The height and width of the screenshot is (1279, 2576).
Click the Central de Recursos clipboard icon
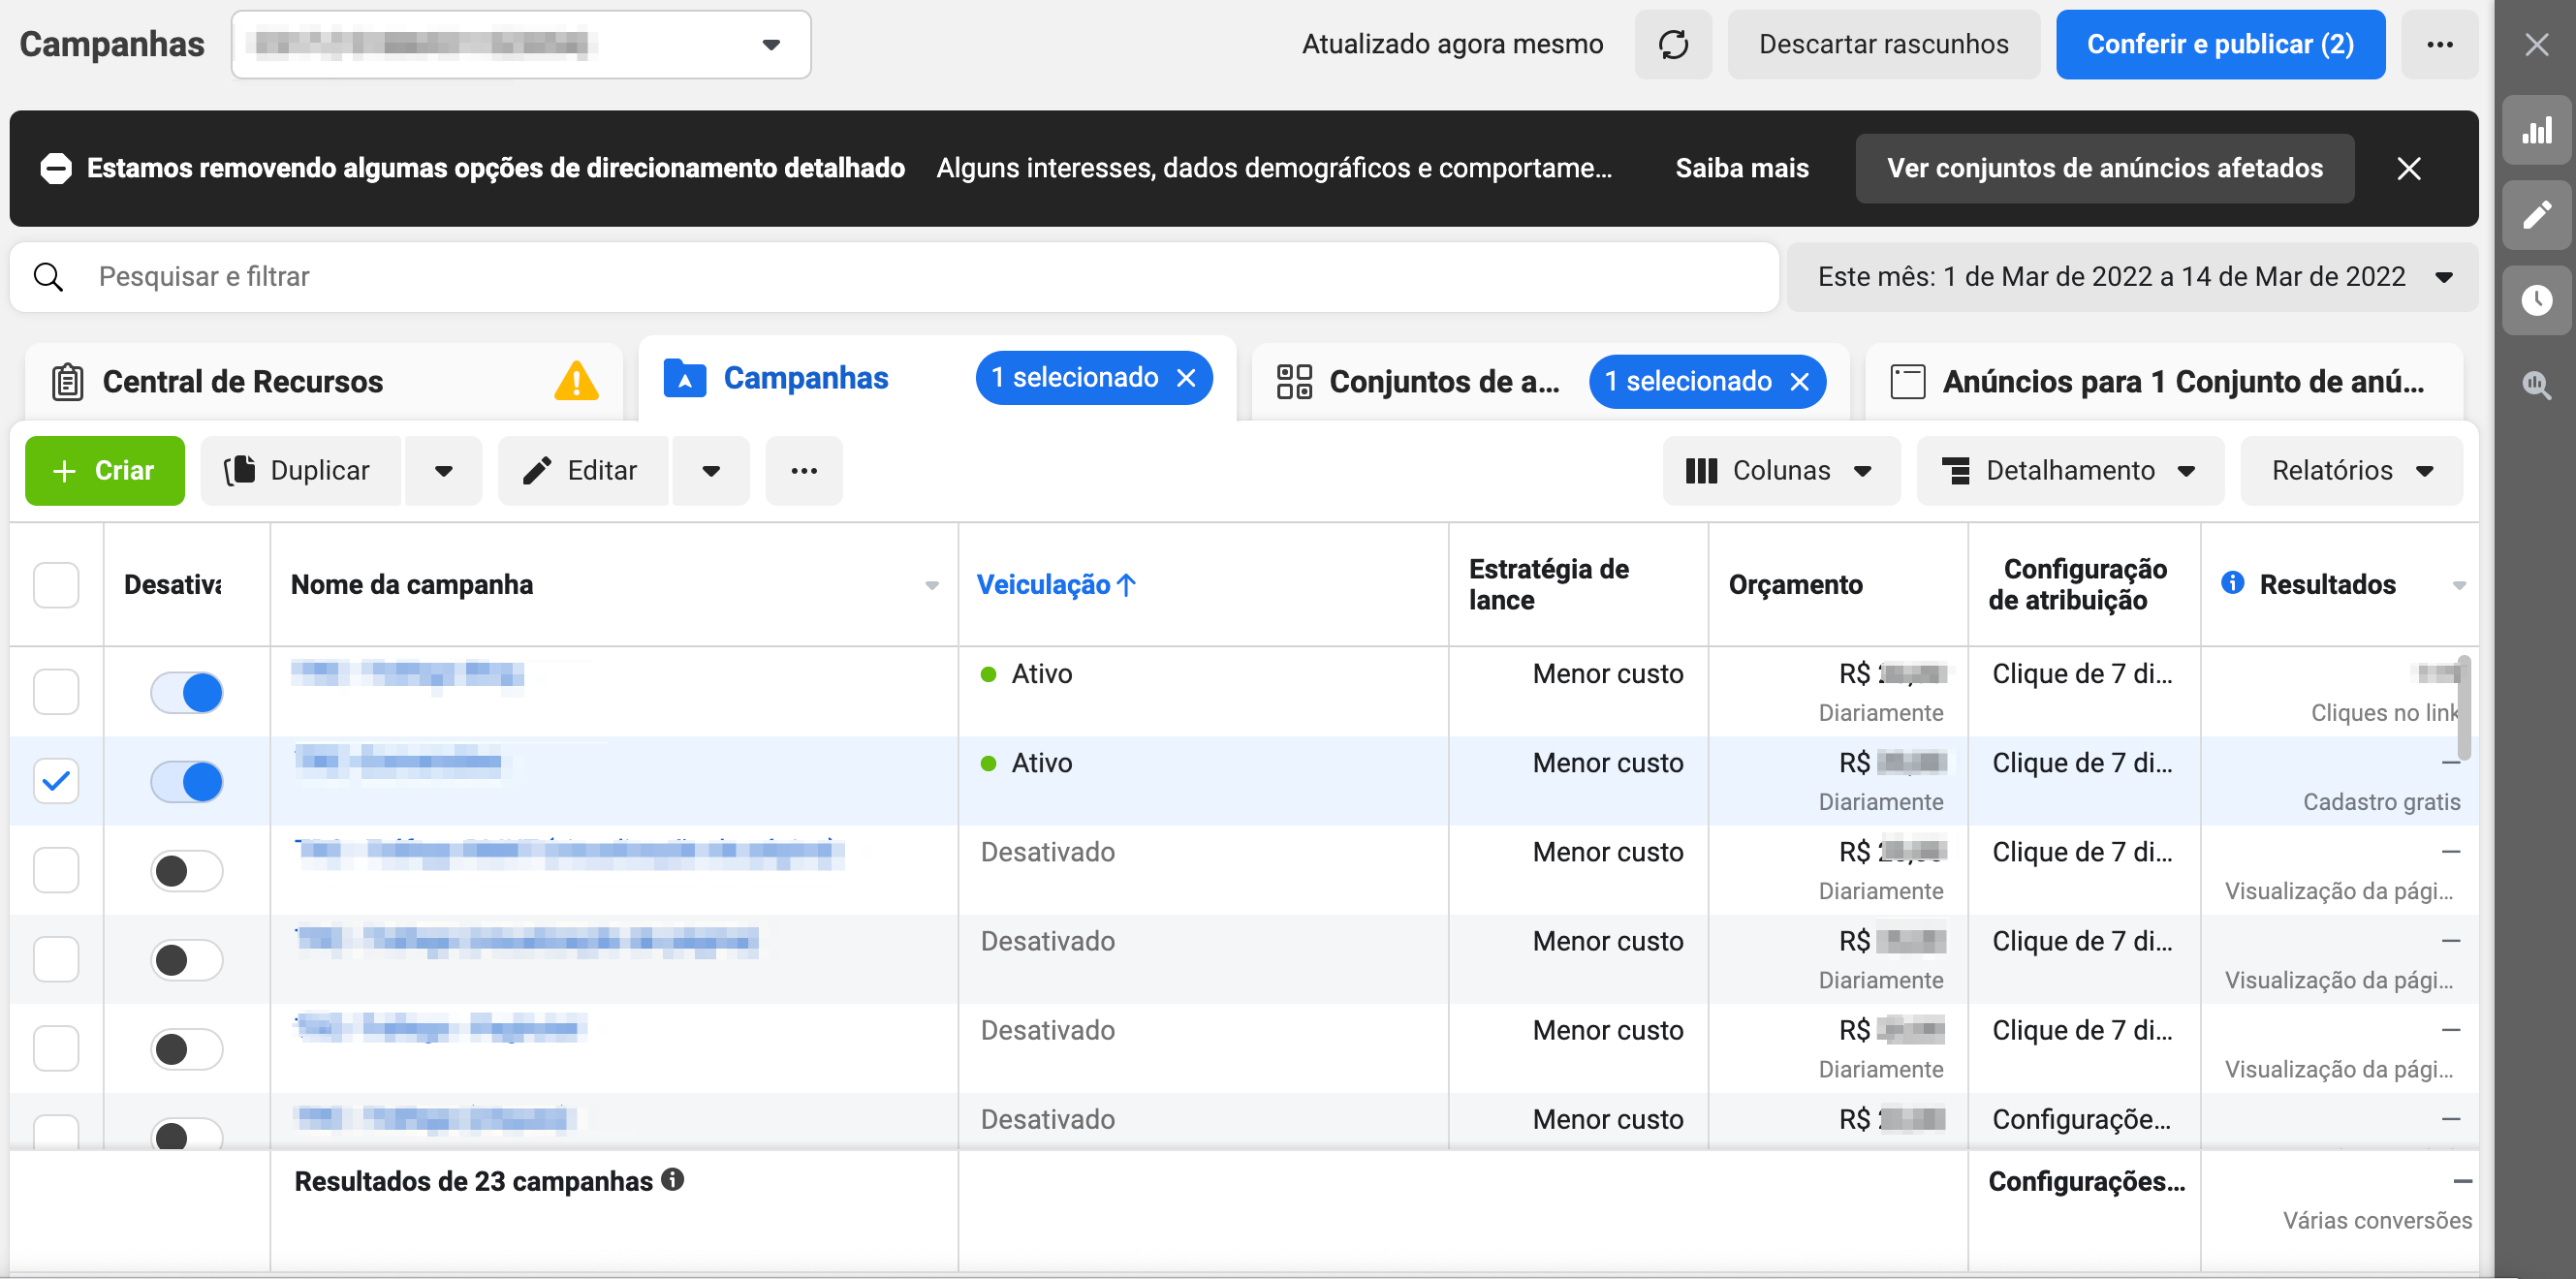67,381
